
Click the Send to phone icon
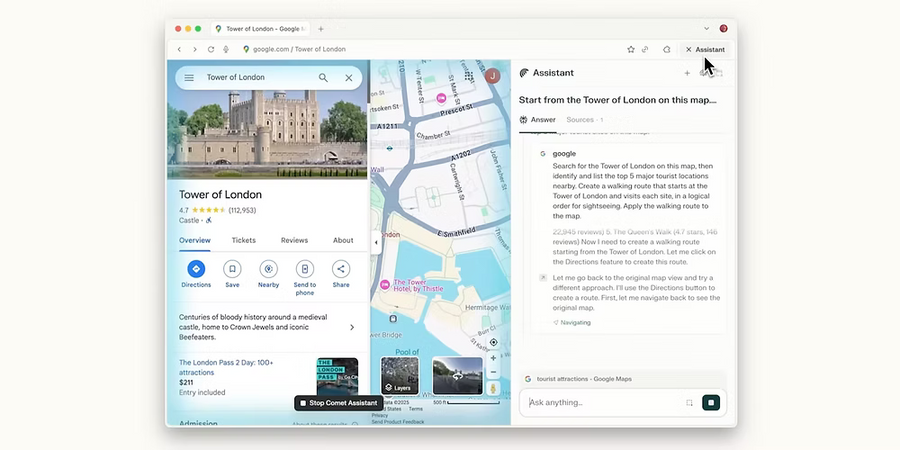pos(305,269)
